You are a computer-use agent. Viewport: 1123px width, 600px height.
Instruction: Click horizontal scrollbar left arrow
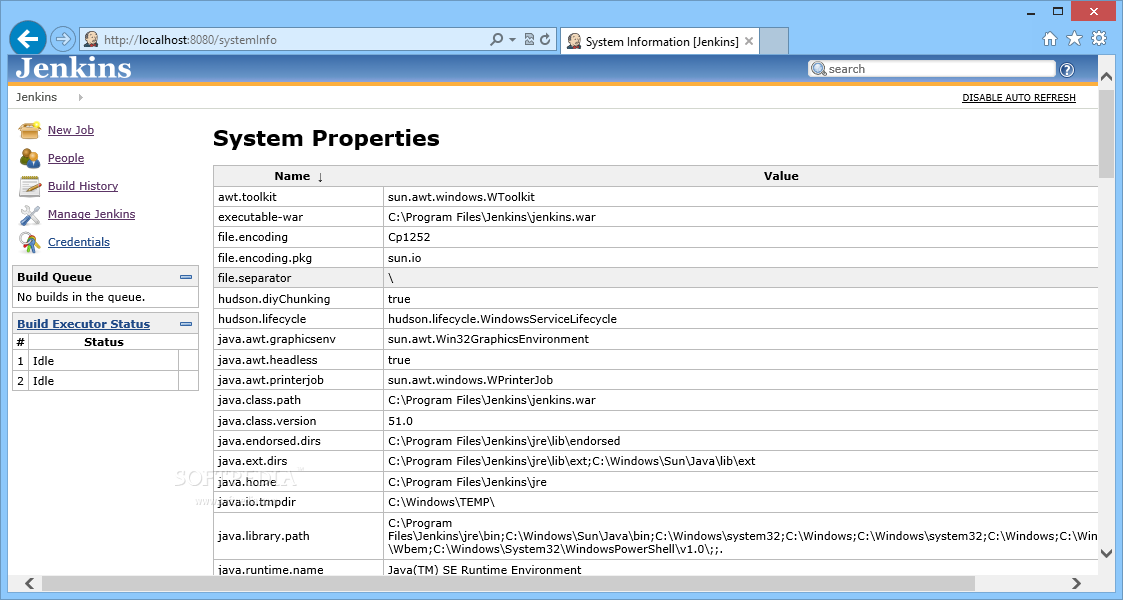point(29,584)
